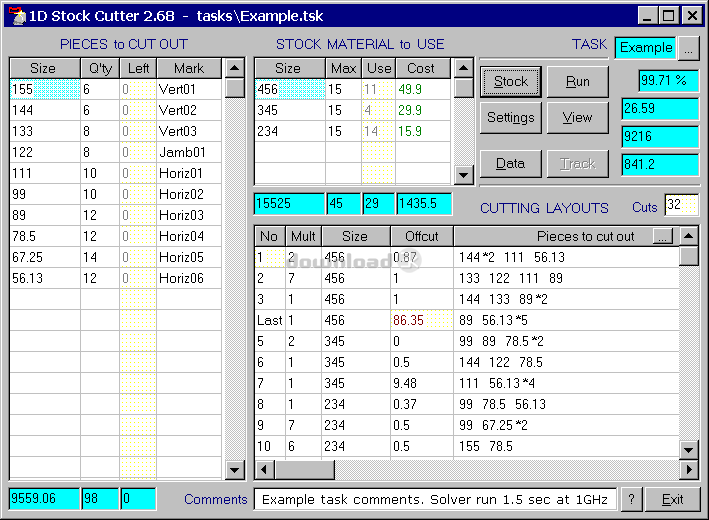Open the Data button

[x=511, y=164]
